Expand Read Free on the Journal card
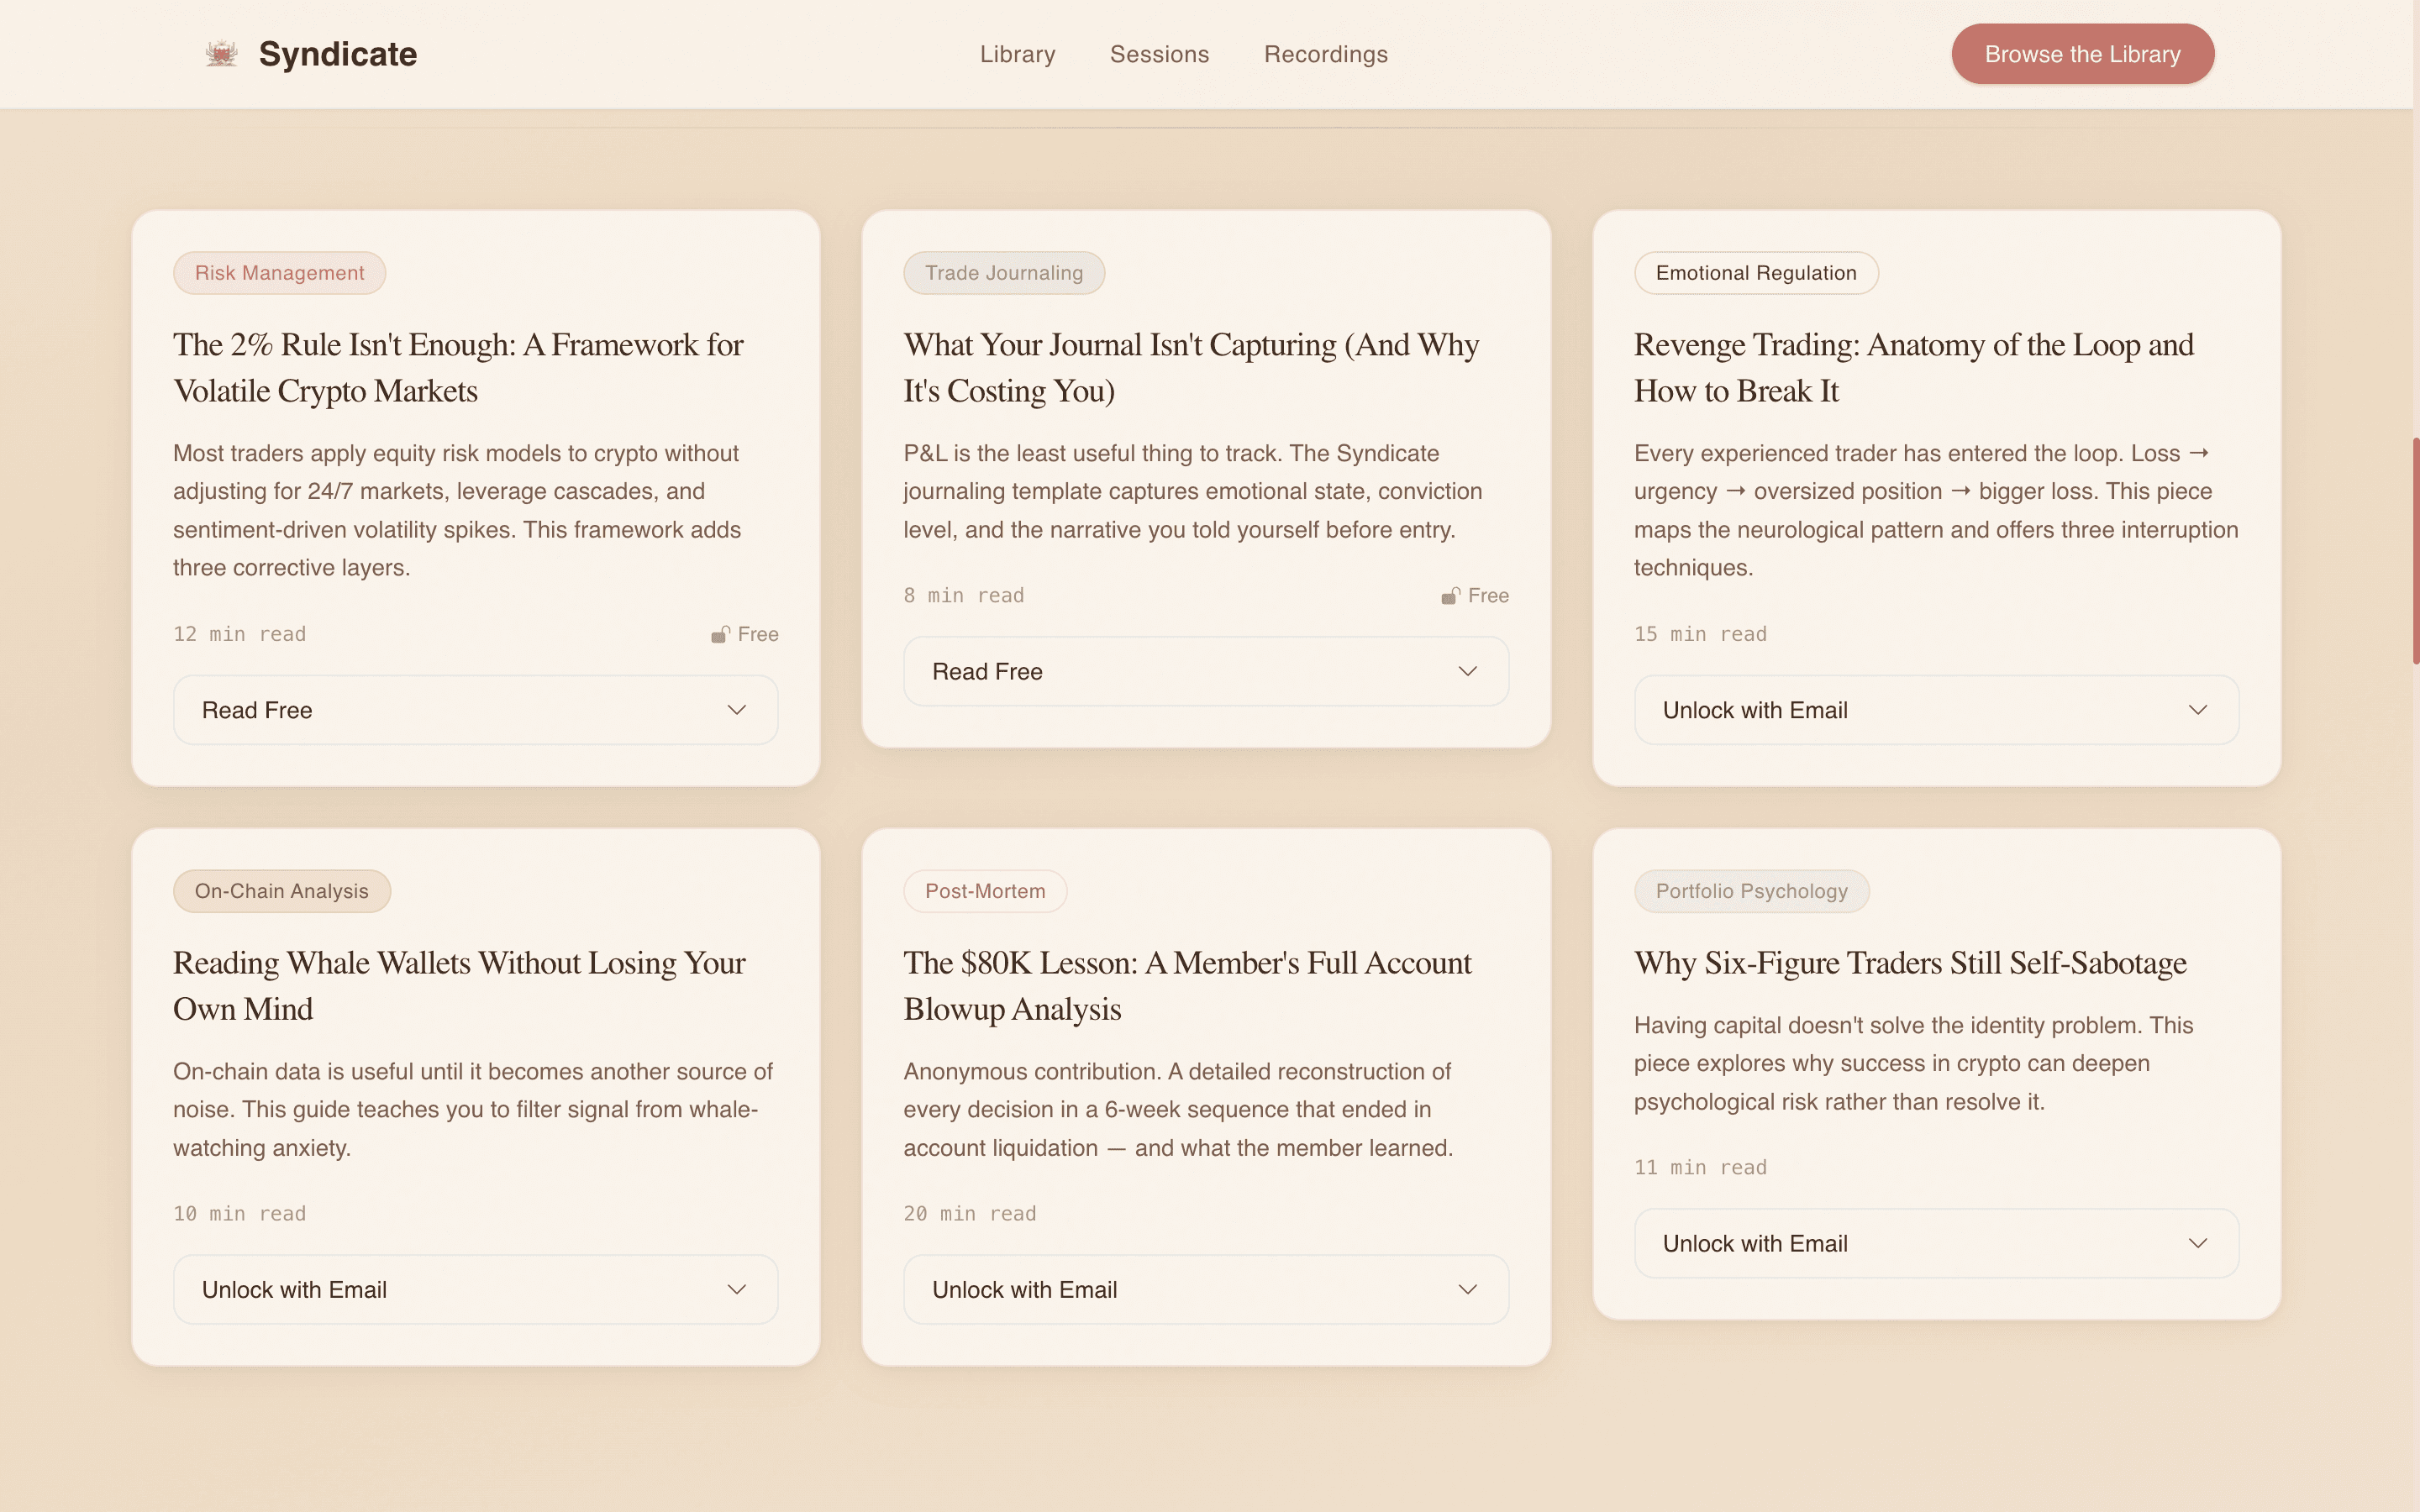2420x1512 pixels. (x=1205, y=672)
